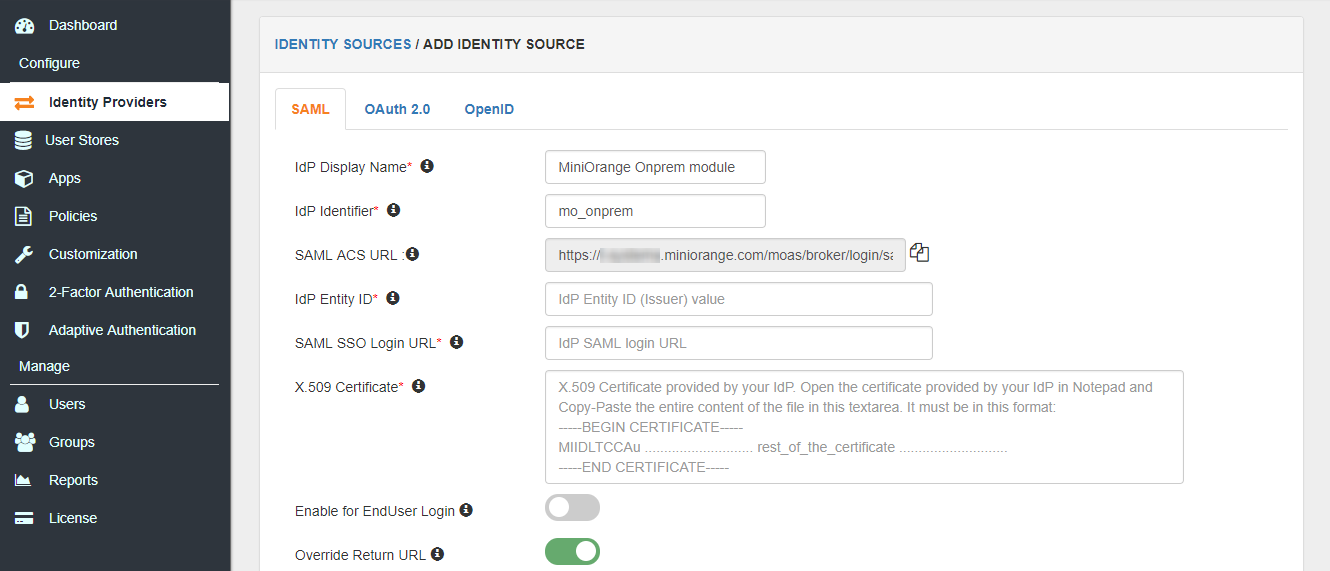Click the IdP Entity ID input field

(x=738, y=299)
